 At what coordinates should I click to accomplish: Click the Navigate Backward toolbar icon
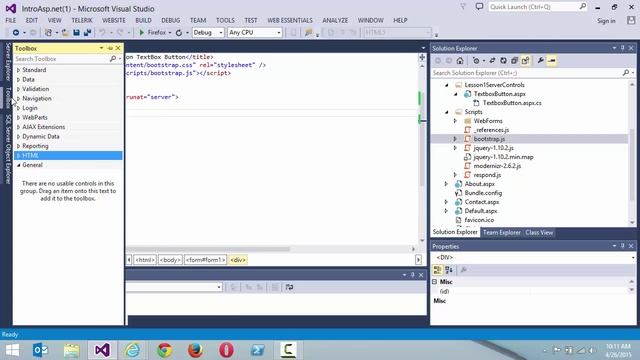pos(16,32)
